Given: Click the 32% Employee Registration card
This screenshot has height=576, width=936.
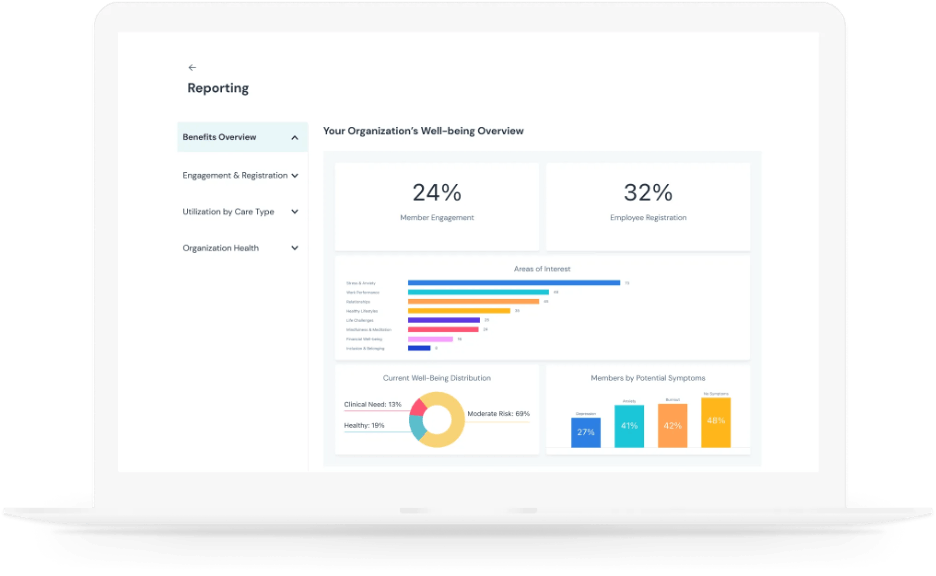Looking at the screenshot, I should point(648,207).
